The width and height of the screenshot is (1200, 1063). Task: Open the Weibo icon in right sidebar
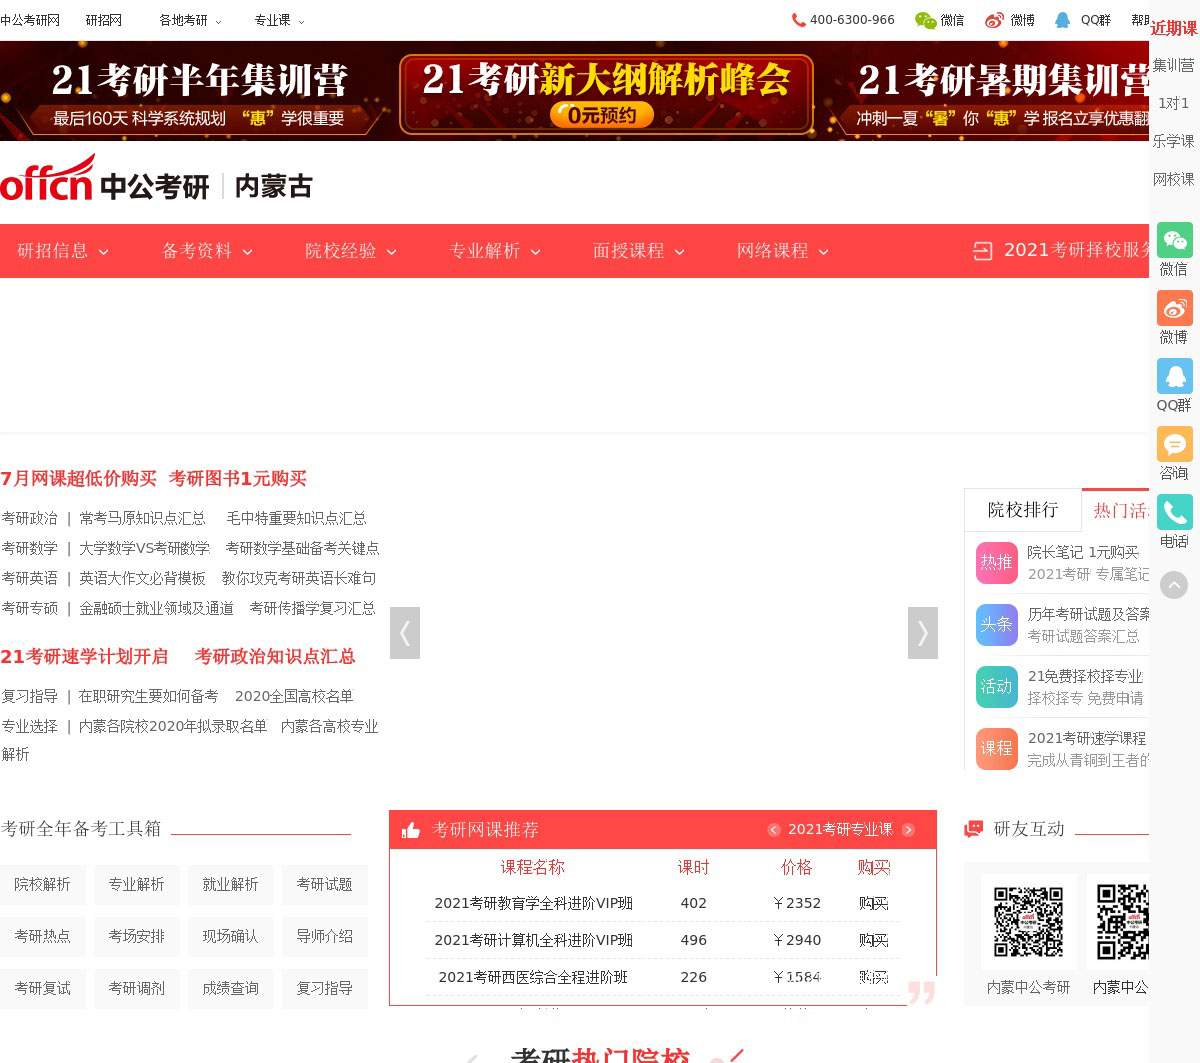pos(1174,309)
